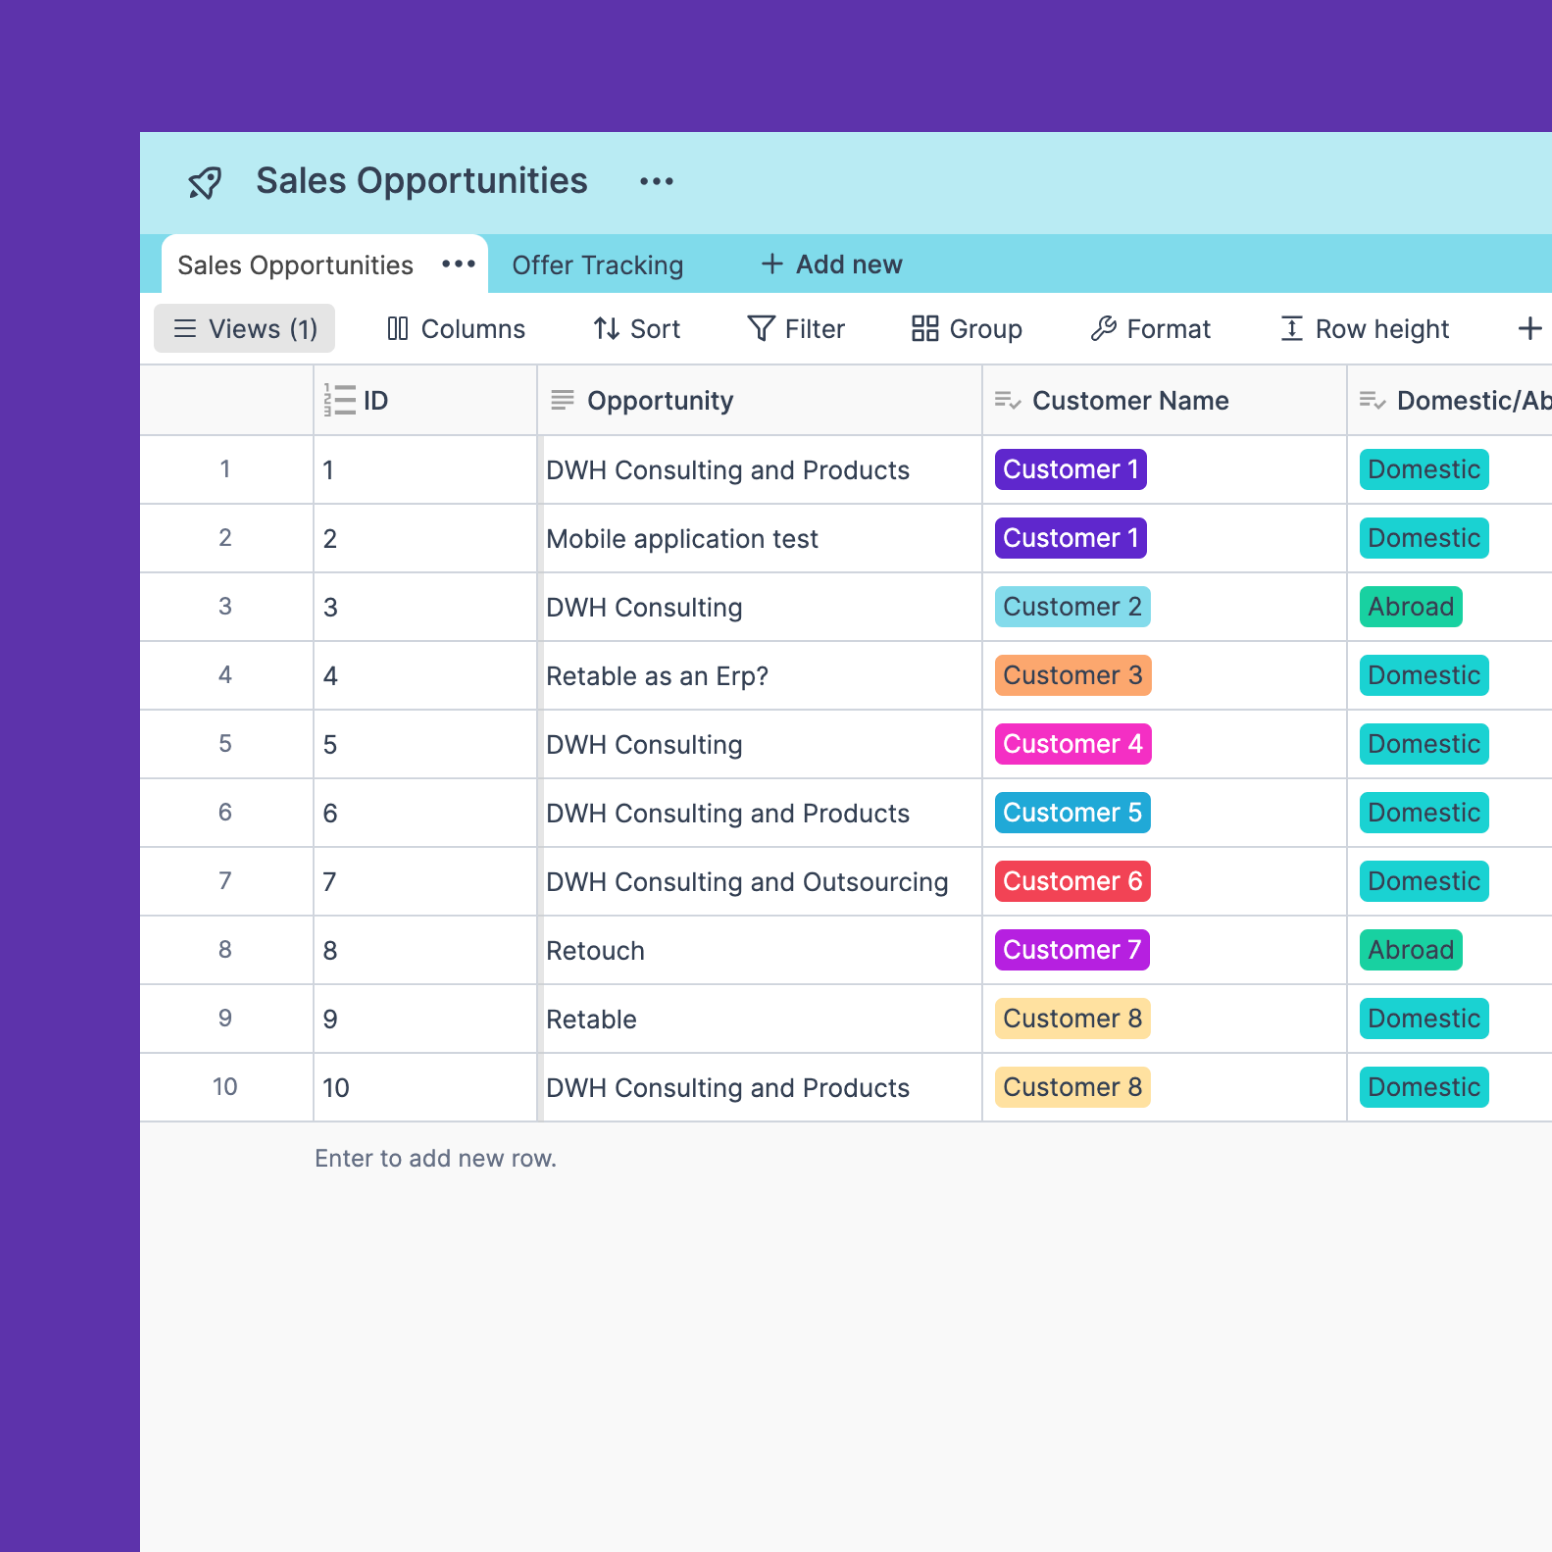Click the Views (1) button

tap(243, 328)
